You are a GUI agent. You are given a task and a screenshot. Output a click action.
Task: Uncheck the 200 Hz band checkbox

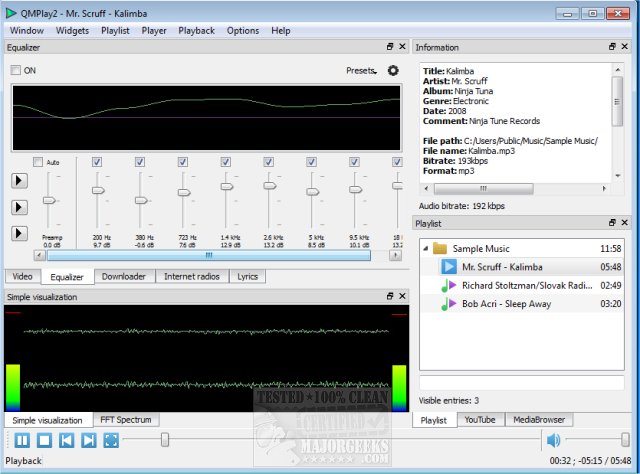pos(97,162)
